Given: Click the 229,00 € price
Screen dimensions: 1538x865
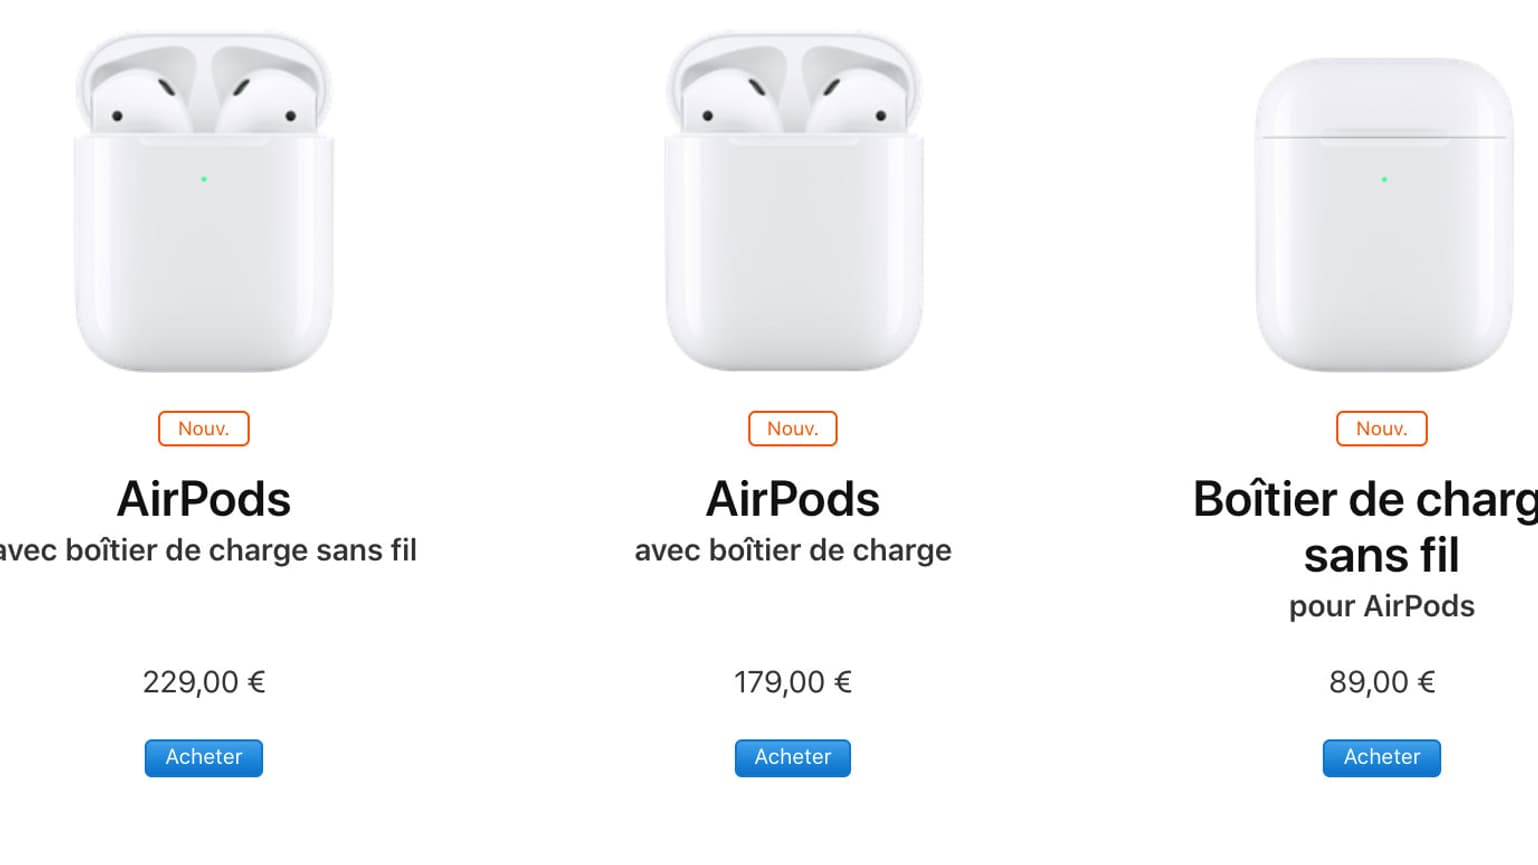Looking at the screenshot, I should point(204,682).
